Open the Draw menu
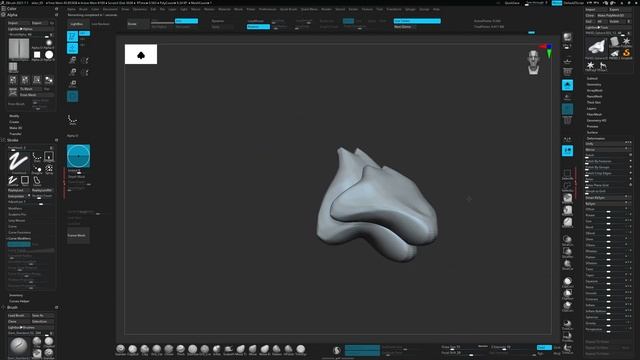The width and height of the screenshot is (640, 360). click(x=125, y=9)
